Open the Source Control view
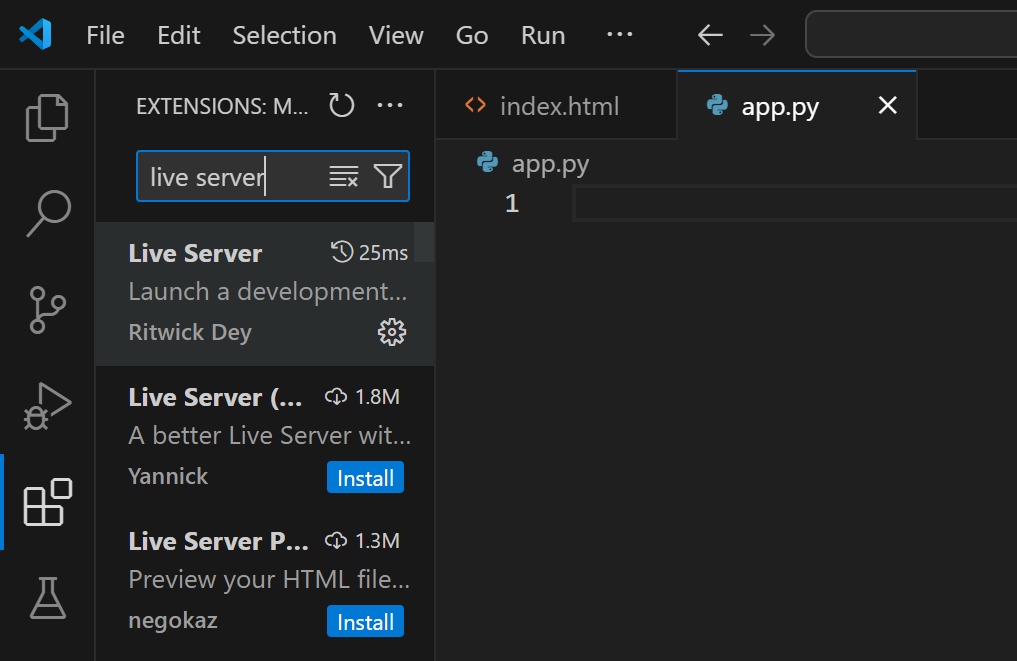This screenshot has height=661, width=1017. 47,309
